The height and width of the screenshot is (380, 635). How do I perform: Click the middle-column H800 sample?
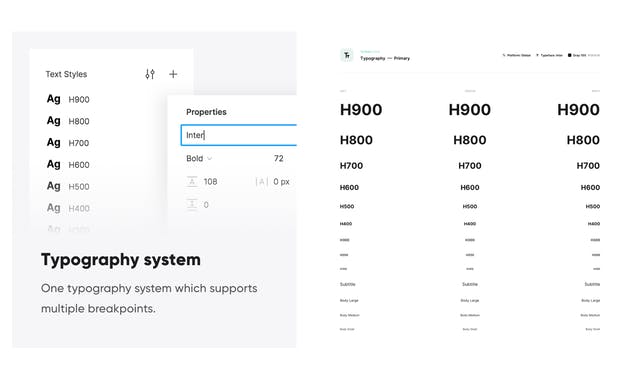pos(470,140)
